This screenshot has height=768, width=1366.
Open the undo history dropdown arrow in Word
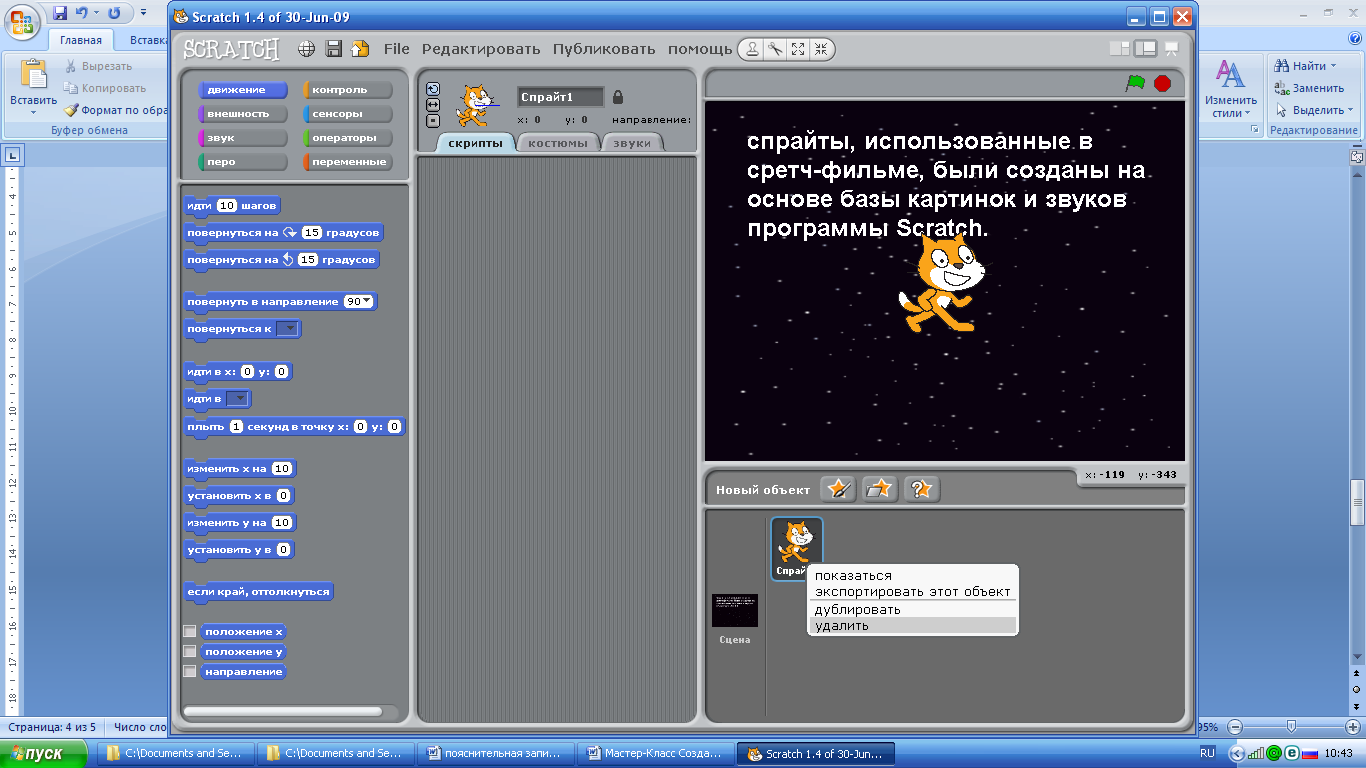pos(97,13)
